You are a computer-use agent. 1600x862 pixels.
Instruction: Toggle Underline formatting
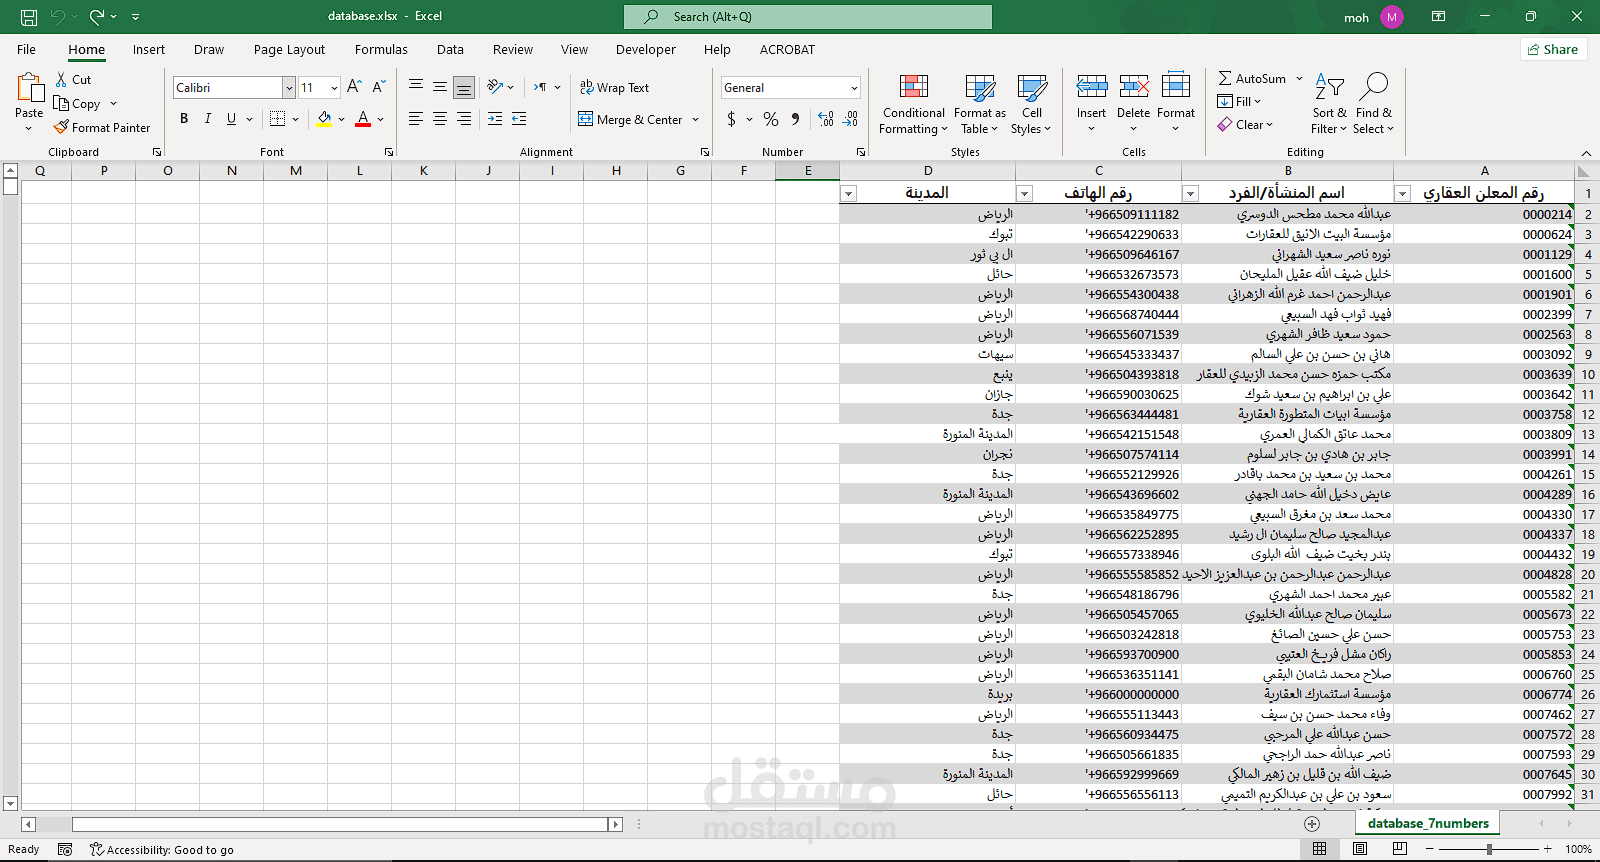[x=232, y=119]
